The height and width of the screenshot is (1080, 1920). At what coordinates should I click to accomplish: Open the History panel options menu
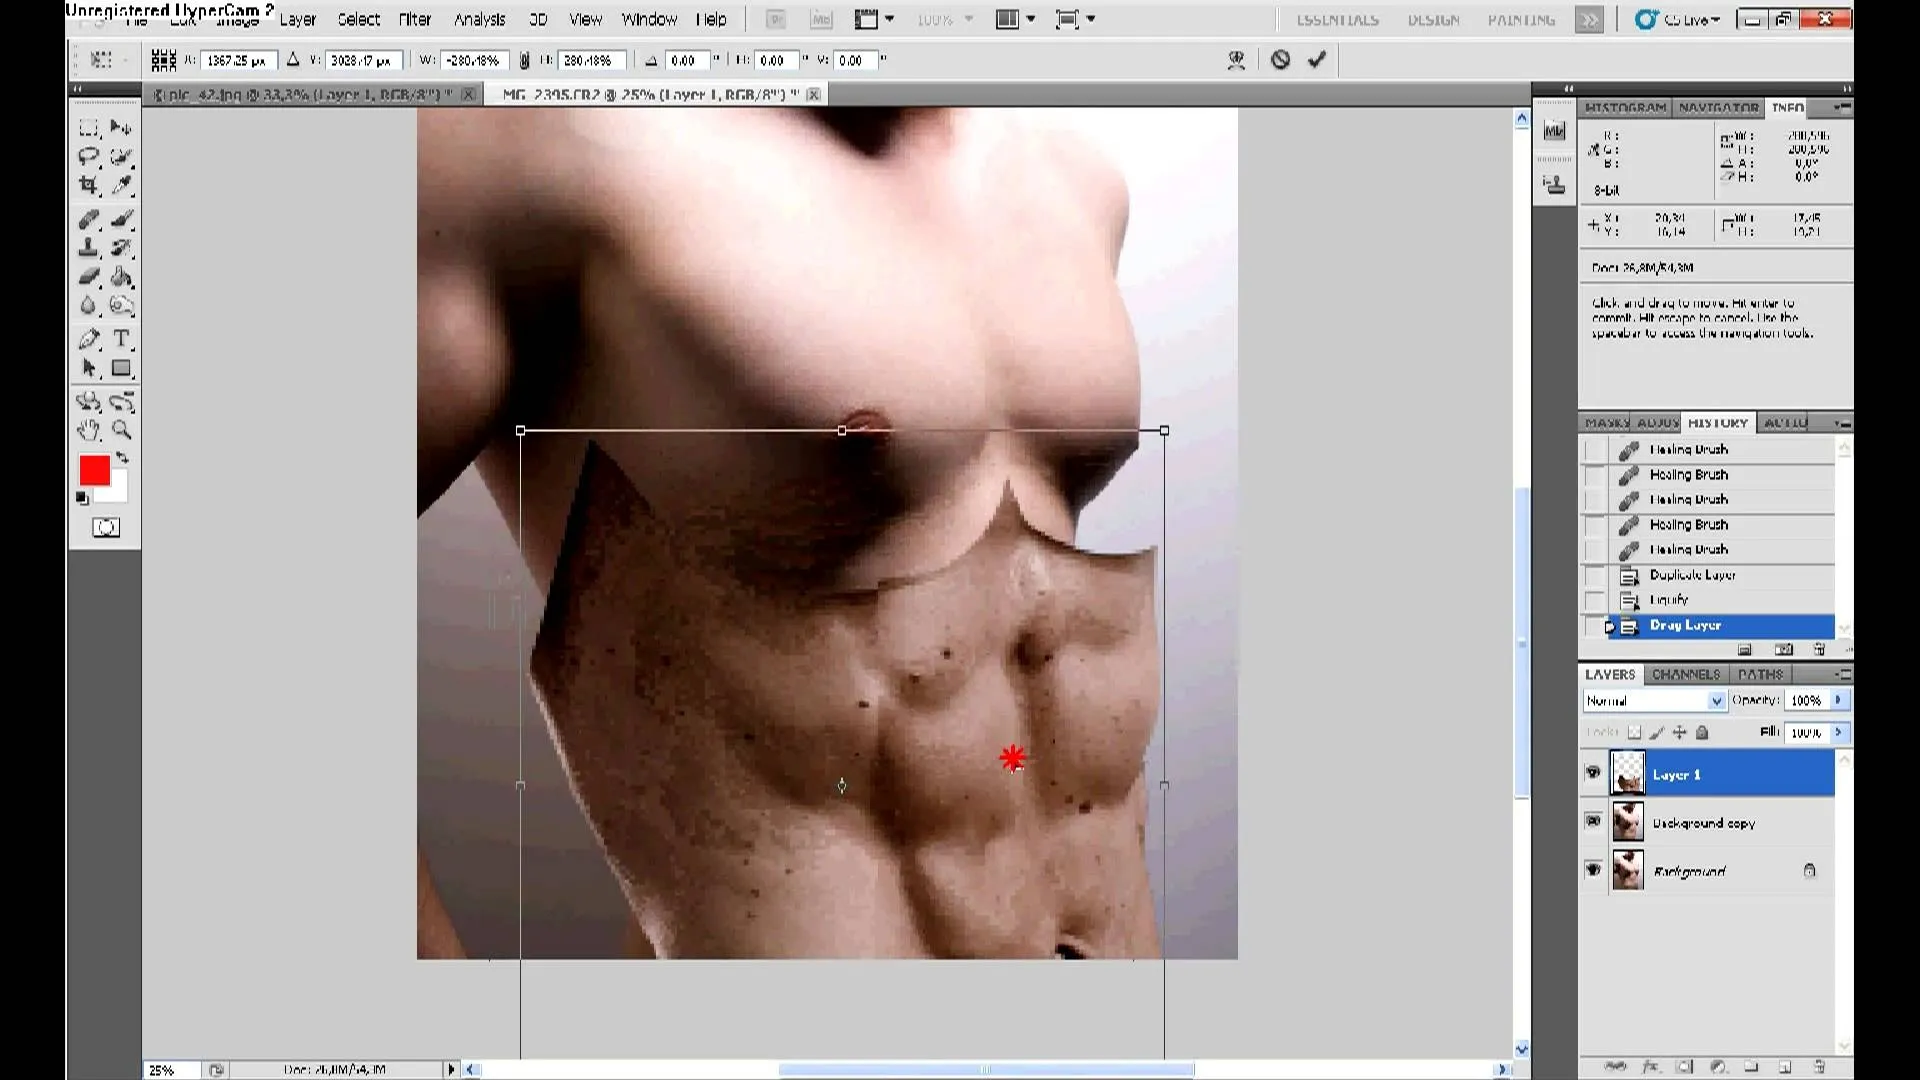click(x=1842, y=423)
